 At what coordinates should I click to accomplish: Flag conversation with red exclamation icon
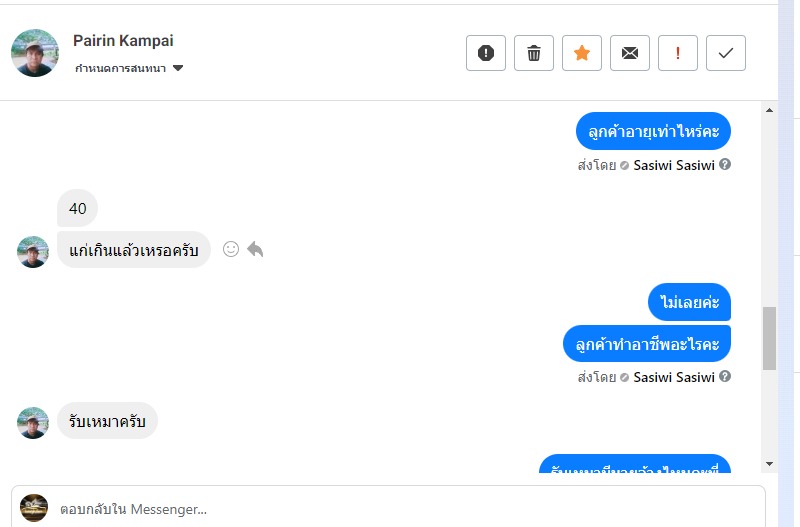[x=678, y=53]
